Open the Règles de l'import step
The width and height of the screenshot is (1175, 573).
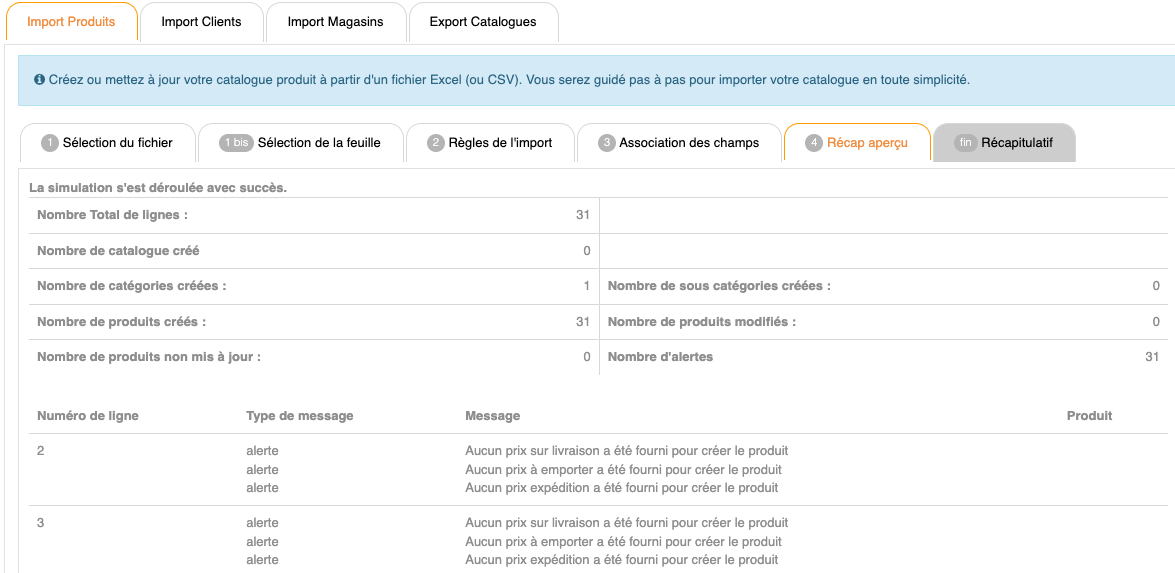click(490, 143)
